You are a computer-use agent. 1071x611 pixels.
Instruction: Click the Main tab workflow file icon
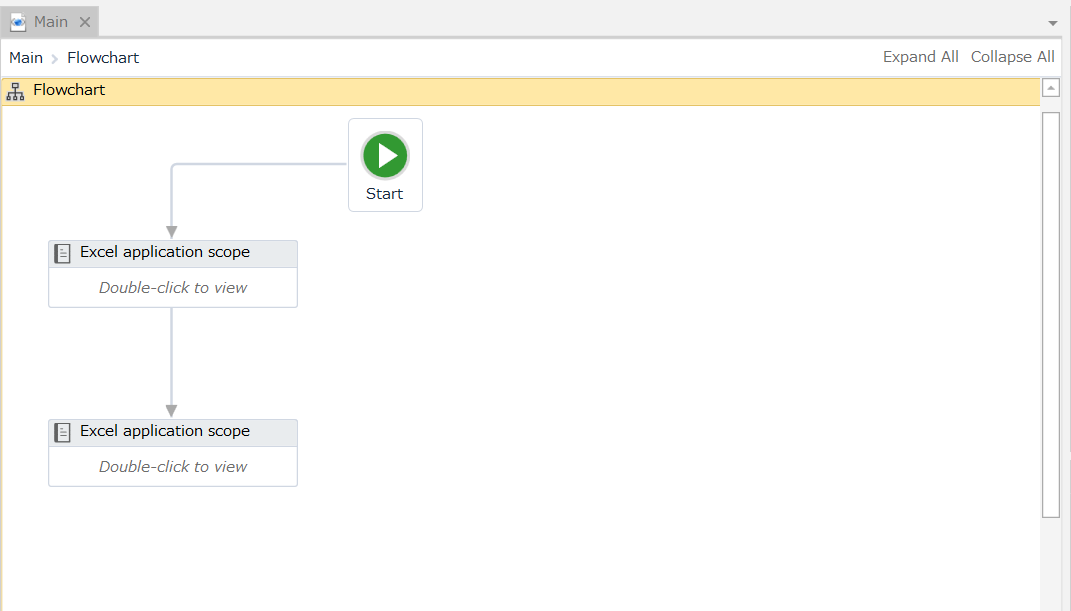tap(18, 22)
